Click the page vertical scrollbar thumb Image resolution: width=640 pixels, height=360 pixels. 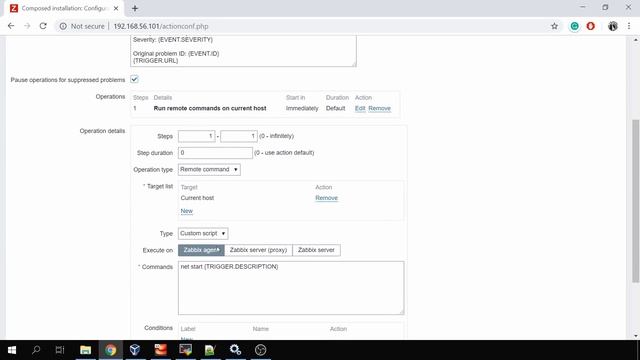point(636,200)
